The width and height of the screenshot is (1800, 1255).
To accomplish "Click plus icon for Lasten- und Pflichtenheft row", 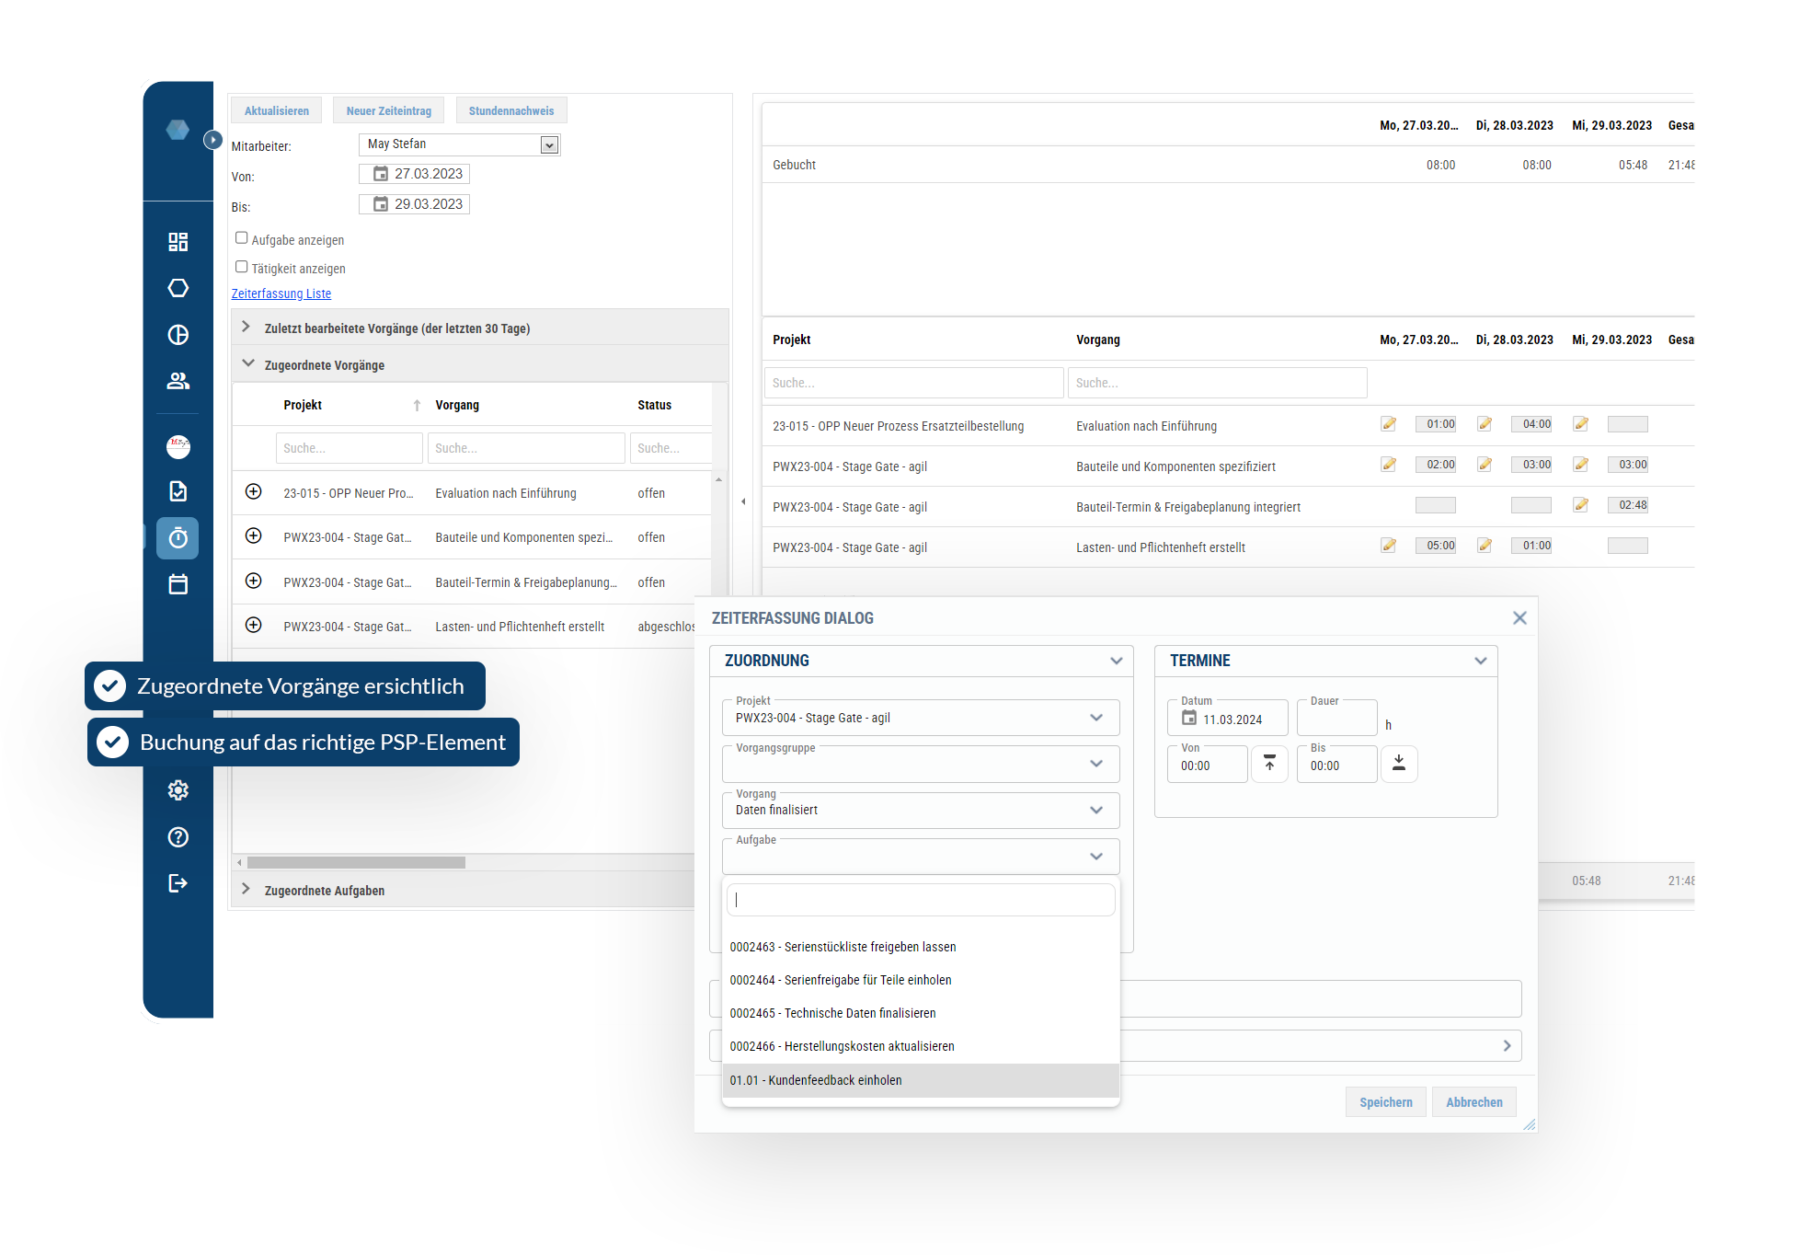I will (254, 625).
